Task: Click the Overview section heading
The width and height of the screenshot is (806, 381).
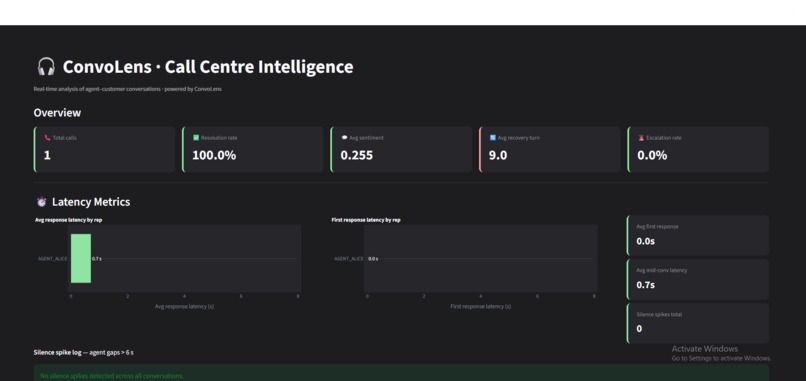Action: point(57,113)
